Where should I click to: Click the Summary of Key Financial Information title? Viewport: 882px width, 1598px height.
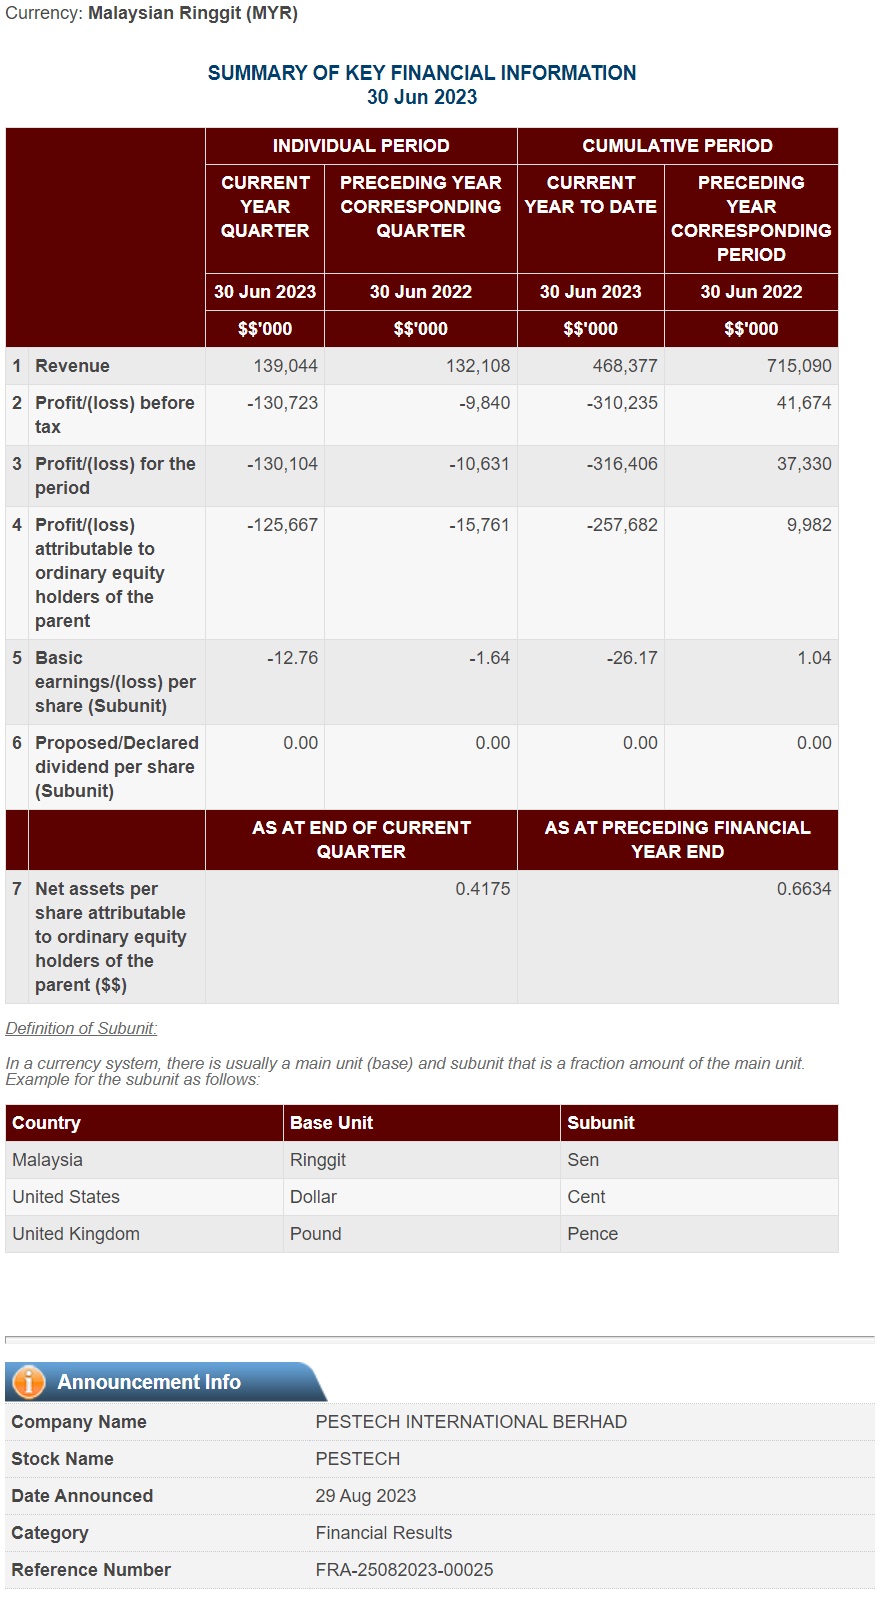(x=422, y=73)
